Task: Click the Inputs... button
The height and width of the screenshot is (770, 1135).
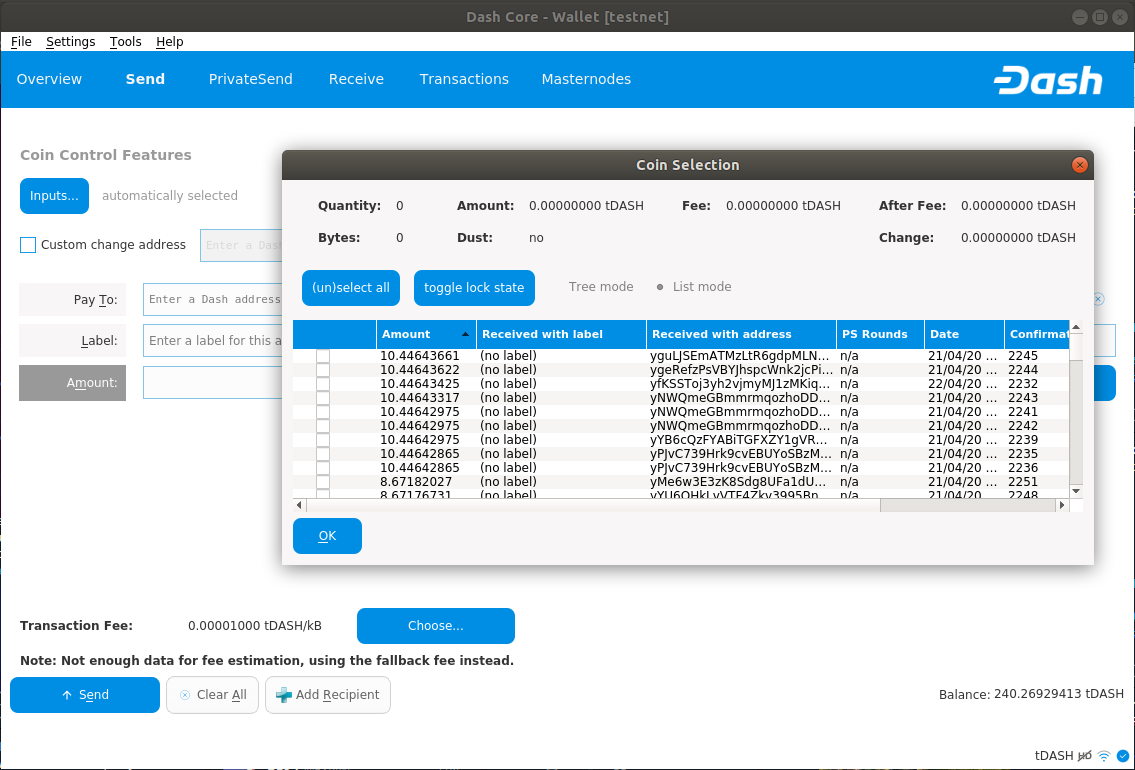Action: (54, 196)
